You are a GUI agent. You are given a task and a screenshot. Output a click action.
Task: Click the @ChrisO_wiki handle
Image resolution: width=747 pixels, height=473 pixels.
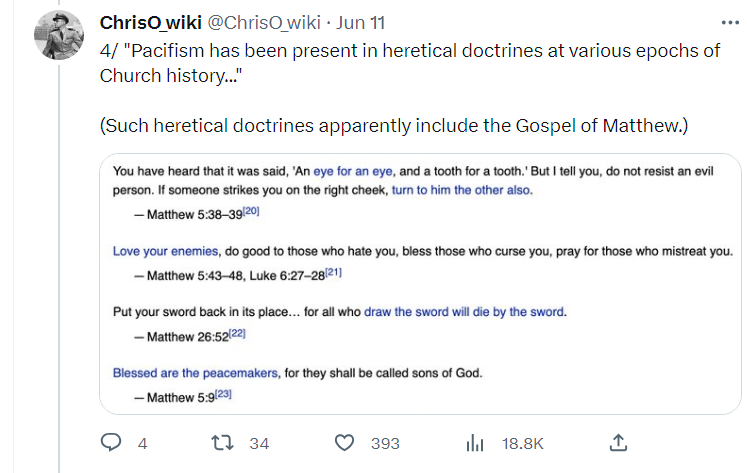264,22
